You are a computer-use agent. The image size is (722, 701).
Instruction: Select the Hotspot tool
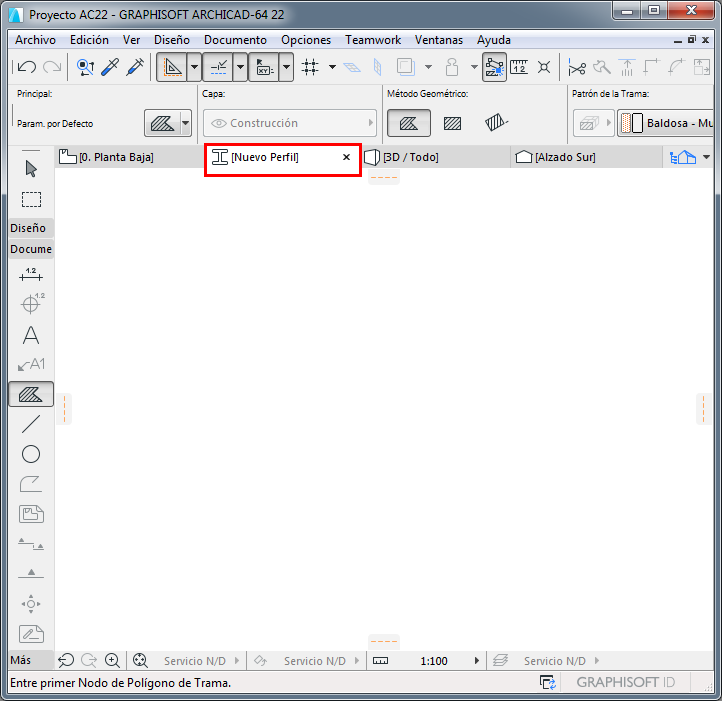point(31,604)
